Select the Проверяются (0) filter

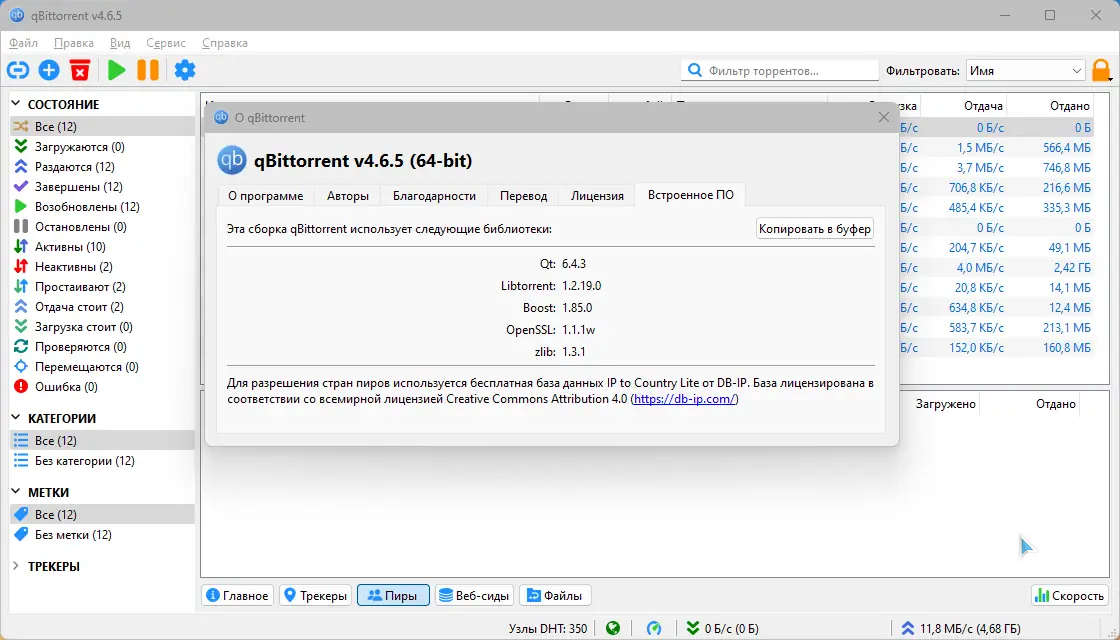tap(81, 346)
